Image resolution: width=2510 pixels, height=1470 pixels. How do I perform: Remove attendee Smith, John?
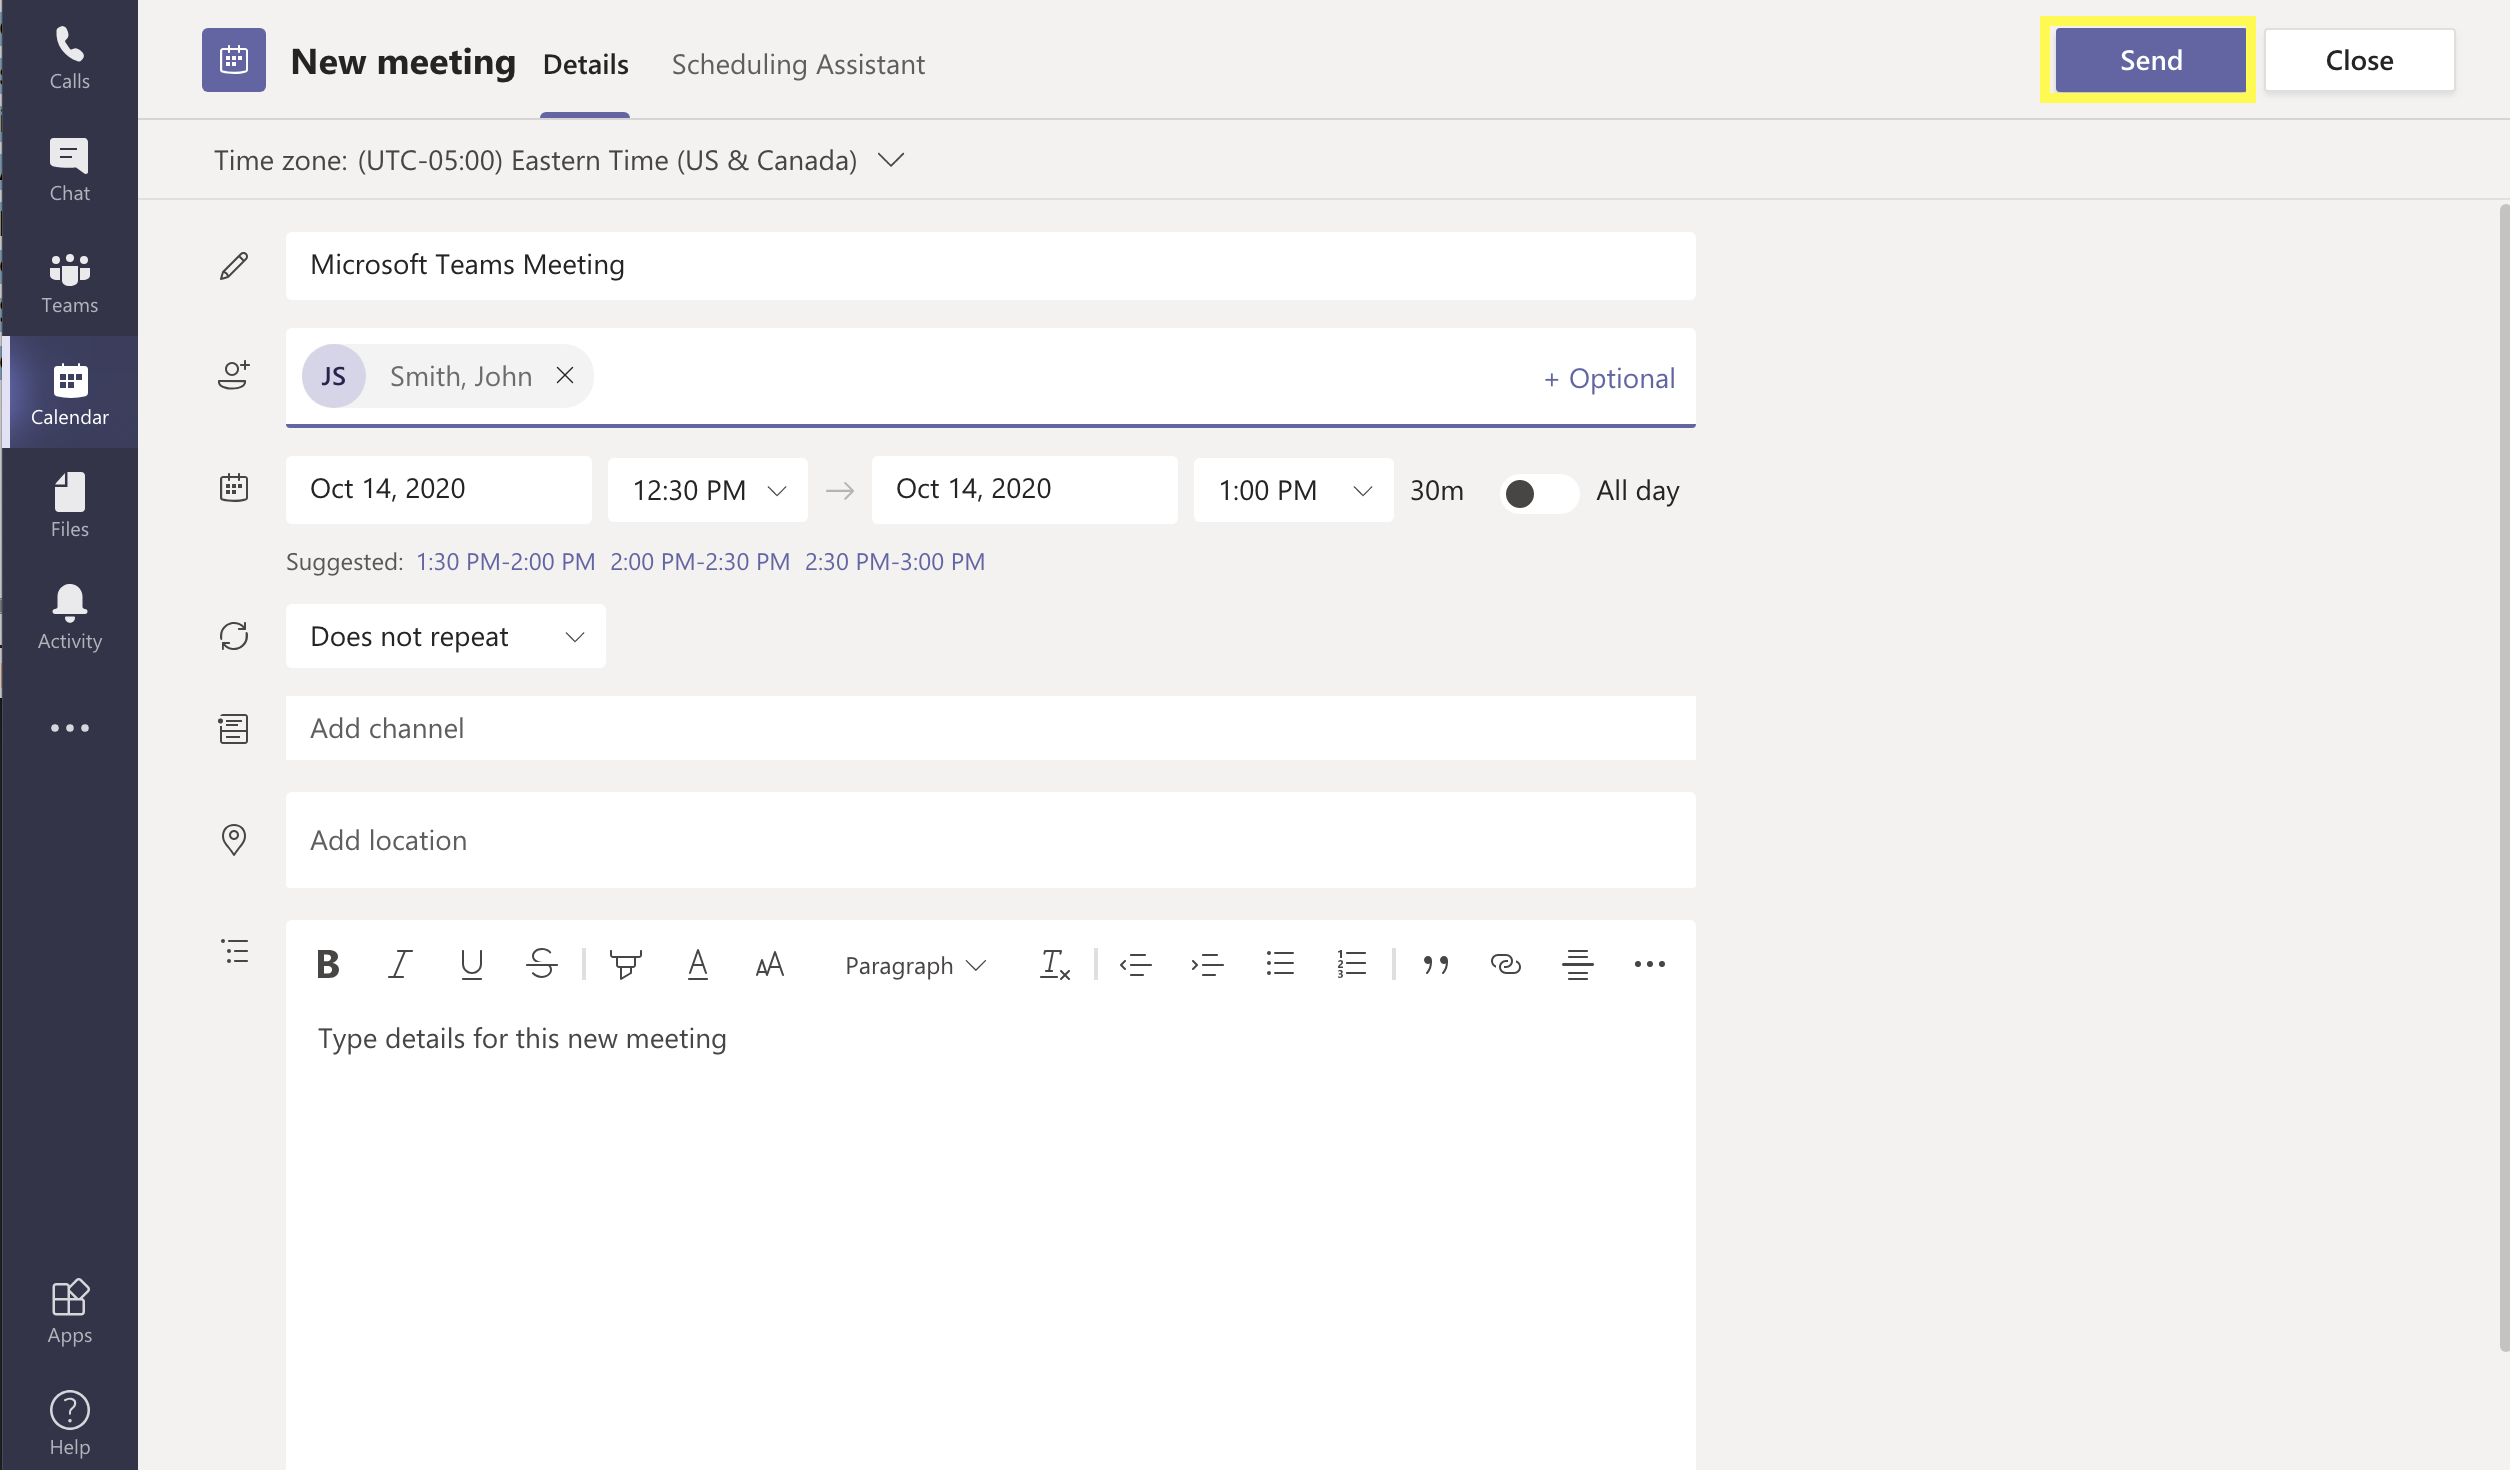click(x=565, y=375)
